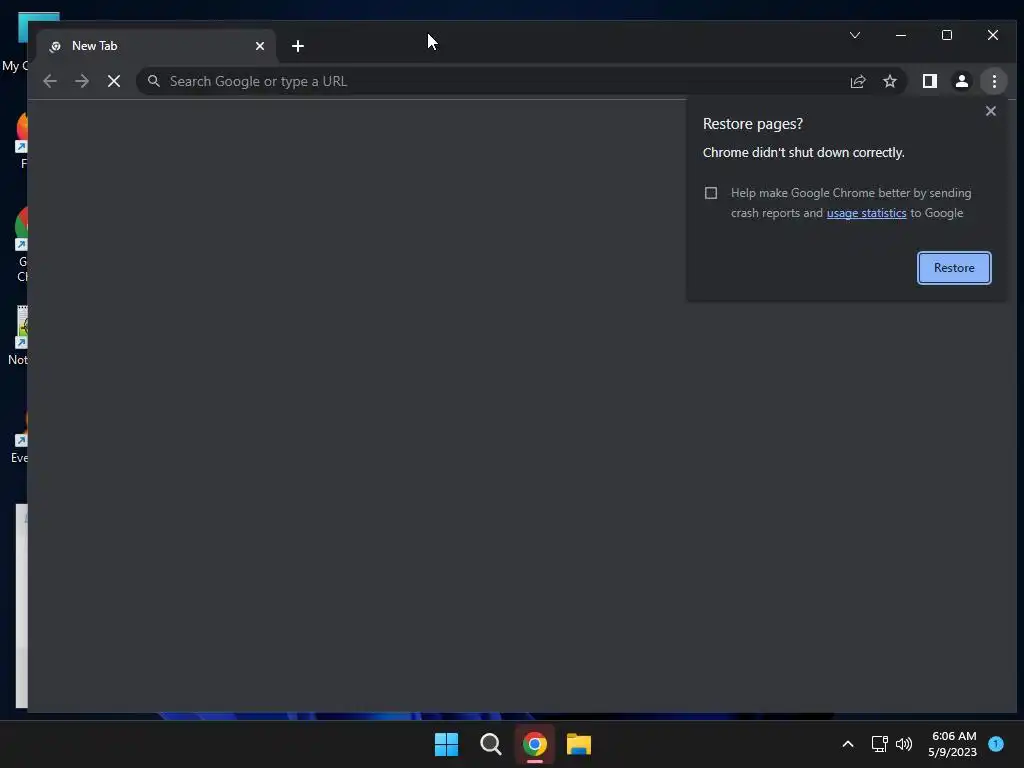Click the search magnifier in address bar
The width and height of the screenshot is (1024, 768).
(x=153, y=81)
